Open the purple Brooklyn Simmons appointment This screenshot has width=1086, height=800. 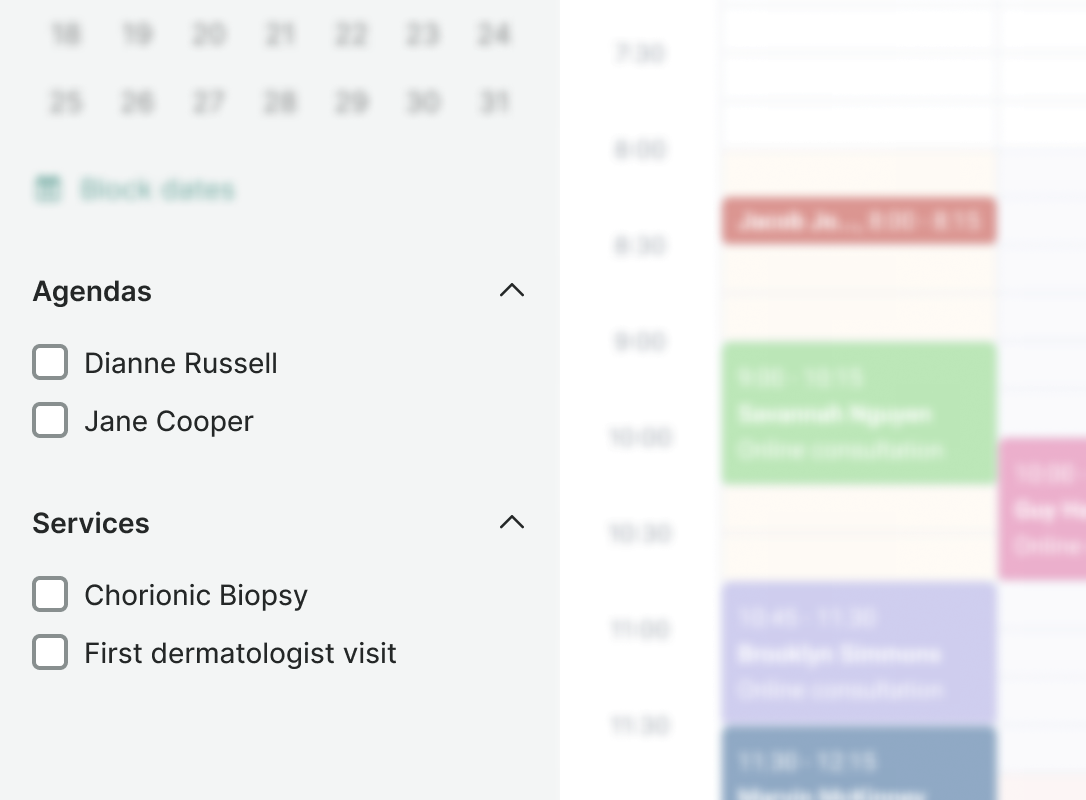[x=858, y=654]
